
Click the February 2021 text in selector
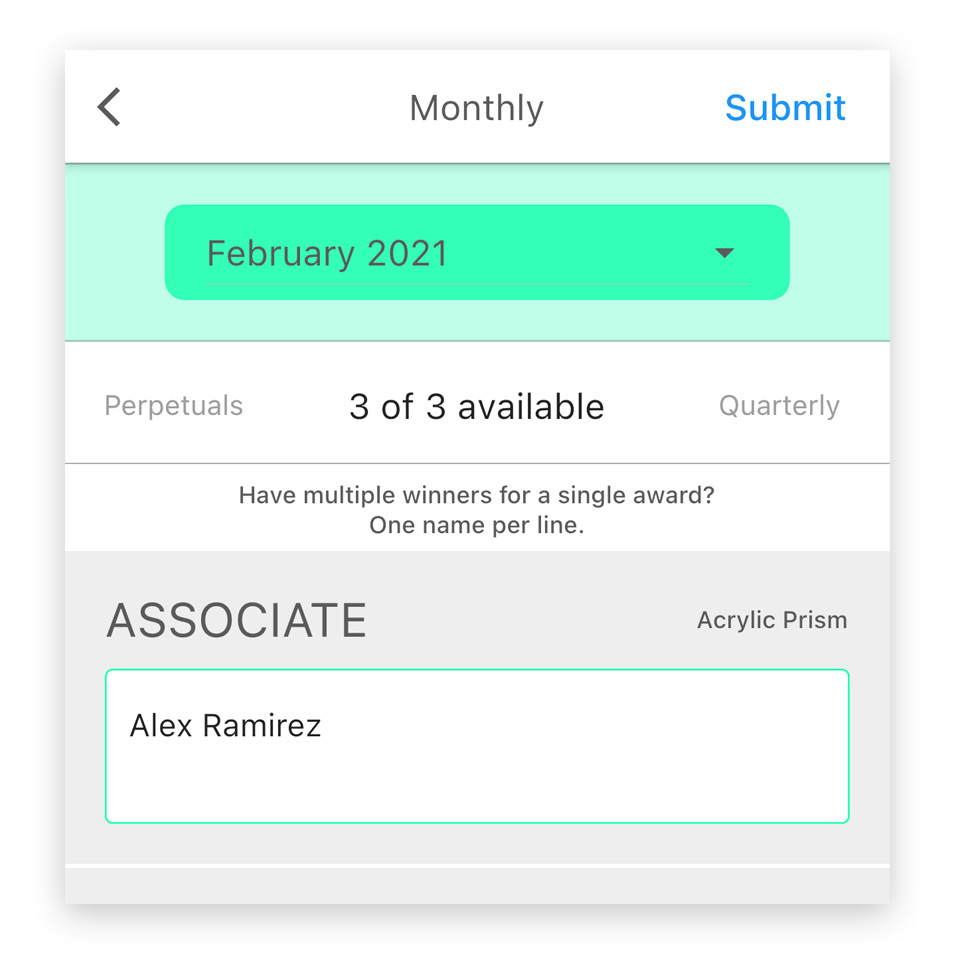tap(327, 253)
